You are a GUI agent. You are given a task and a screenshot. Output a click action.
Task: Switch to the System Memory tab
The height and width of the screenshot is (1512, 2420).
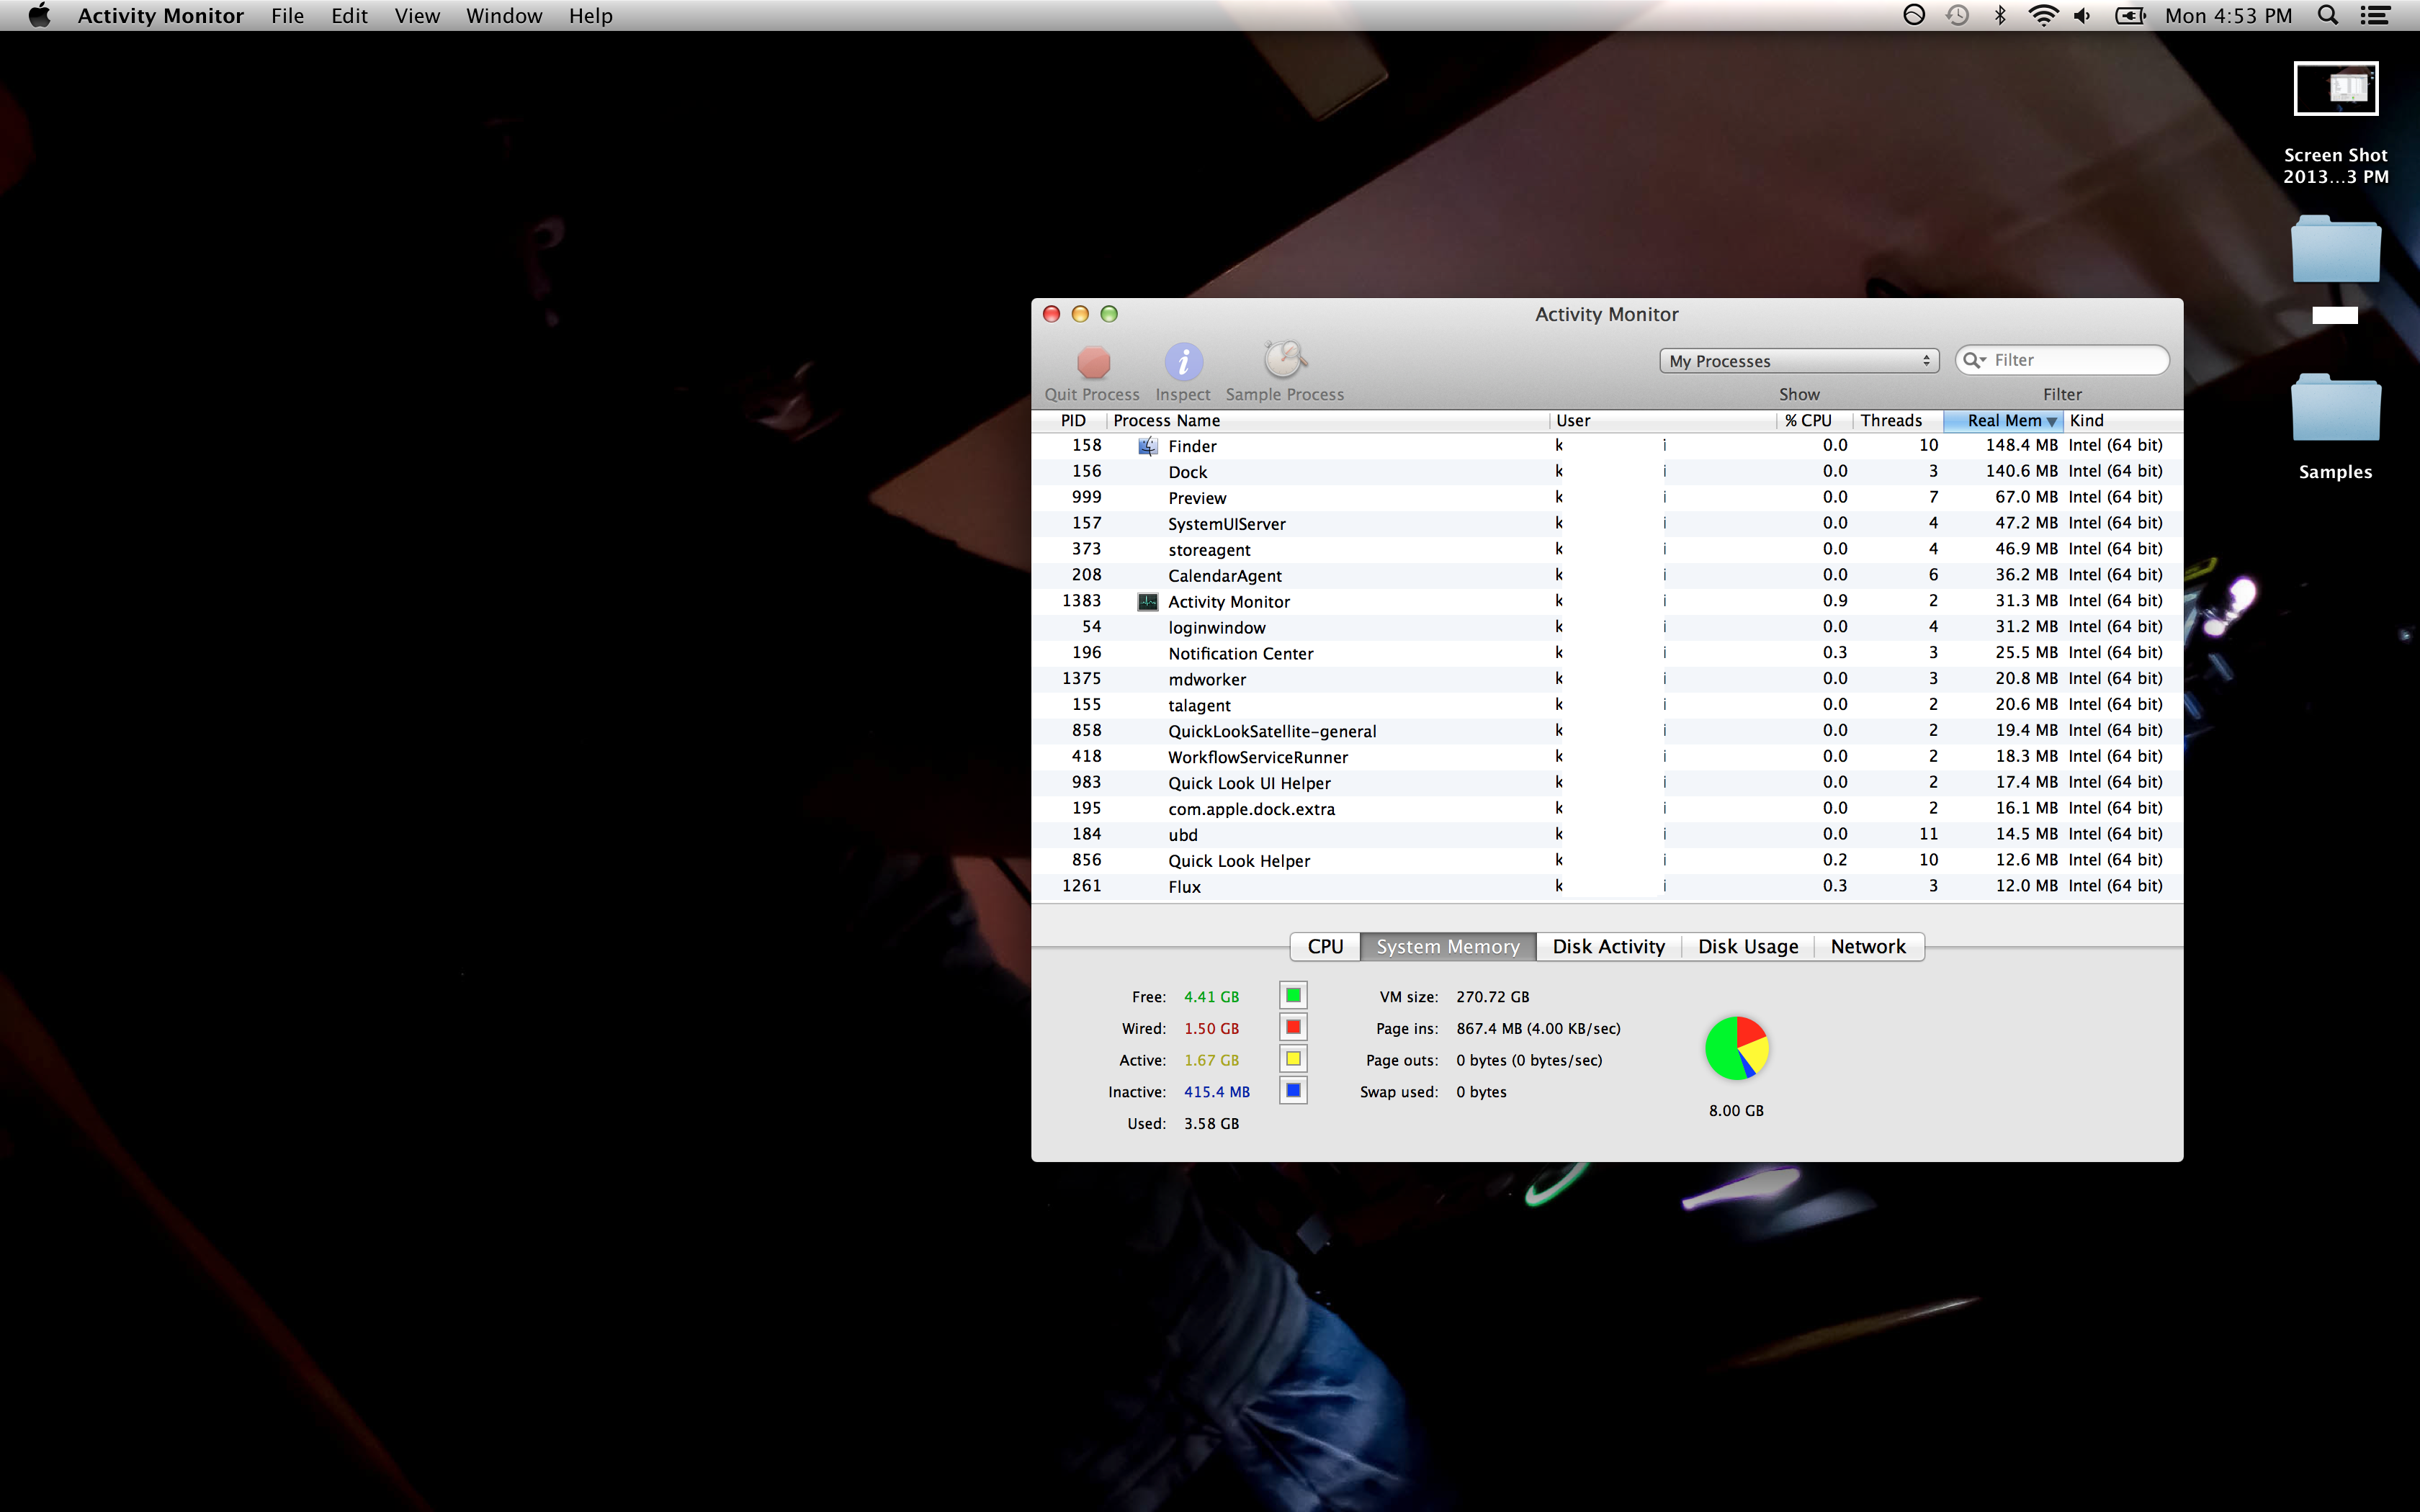click(1448, 946)
